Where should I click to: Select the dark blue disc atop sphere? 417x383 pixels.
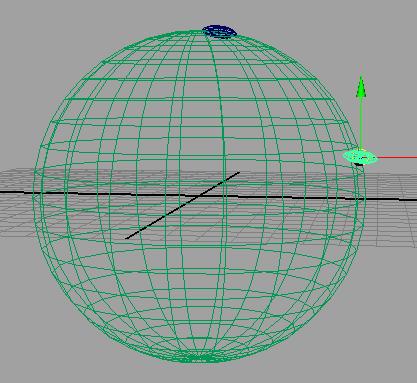tap(219, 31)
